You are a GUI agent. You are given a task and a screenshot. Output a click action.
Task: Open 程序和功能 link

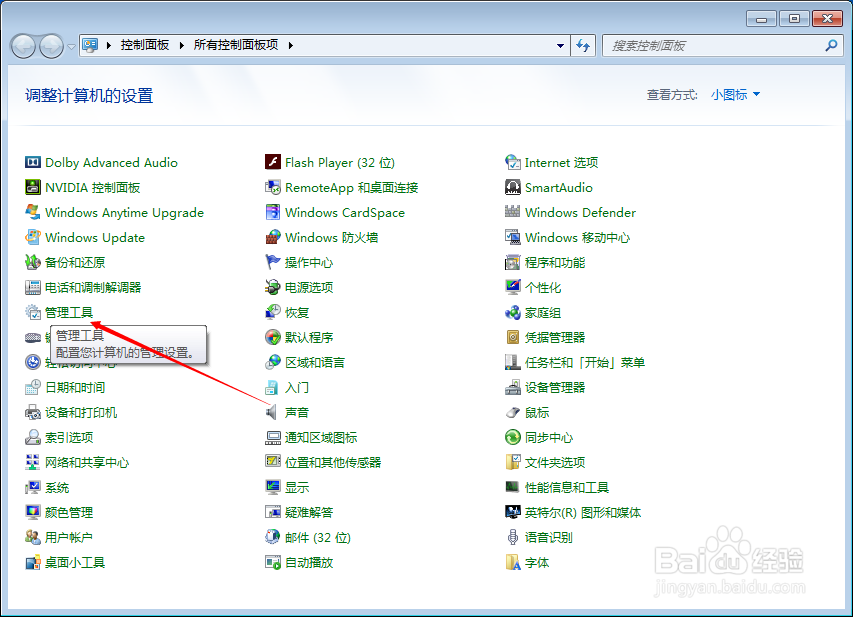pos(554,263)
